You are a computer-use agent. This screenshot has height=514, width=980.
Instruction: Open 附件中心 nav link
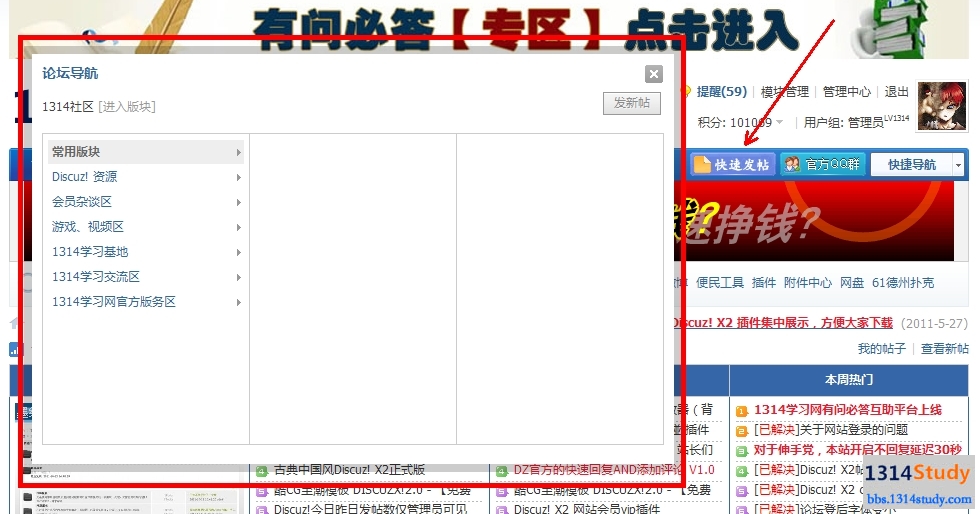[808, 283]
